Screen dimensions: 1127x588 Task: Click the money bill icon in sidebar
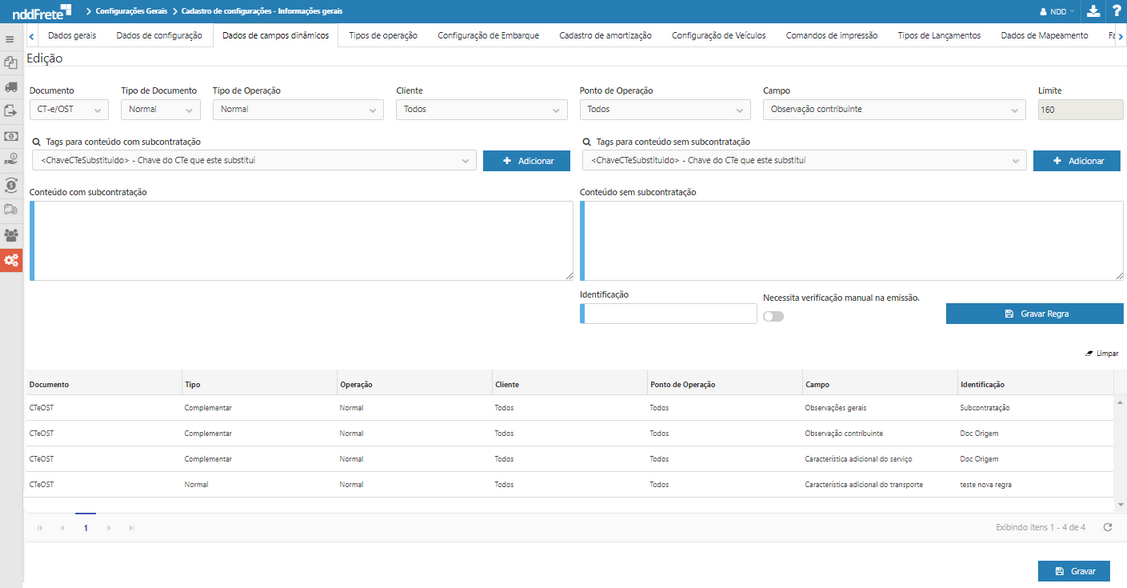coord(11,136)
